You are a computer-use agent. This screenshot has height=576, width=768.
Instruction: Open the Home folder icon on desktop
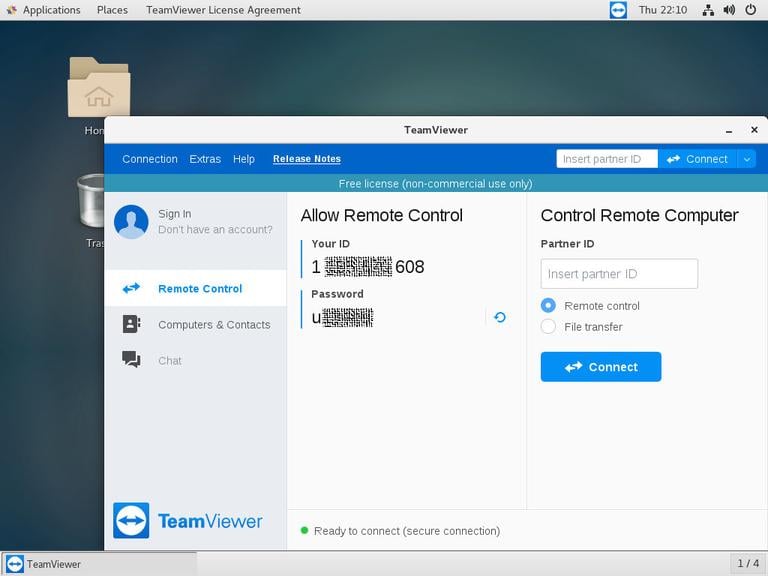98,87
